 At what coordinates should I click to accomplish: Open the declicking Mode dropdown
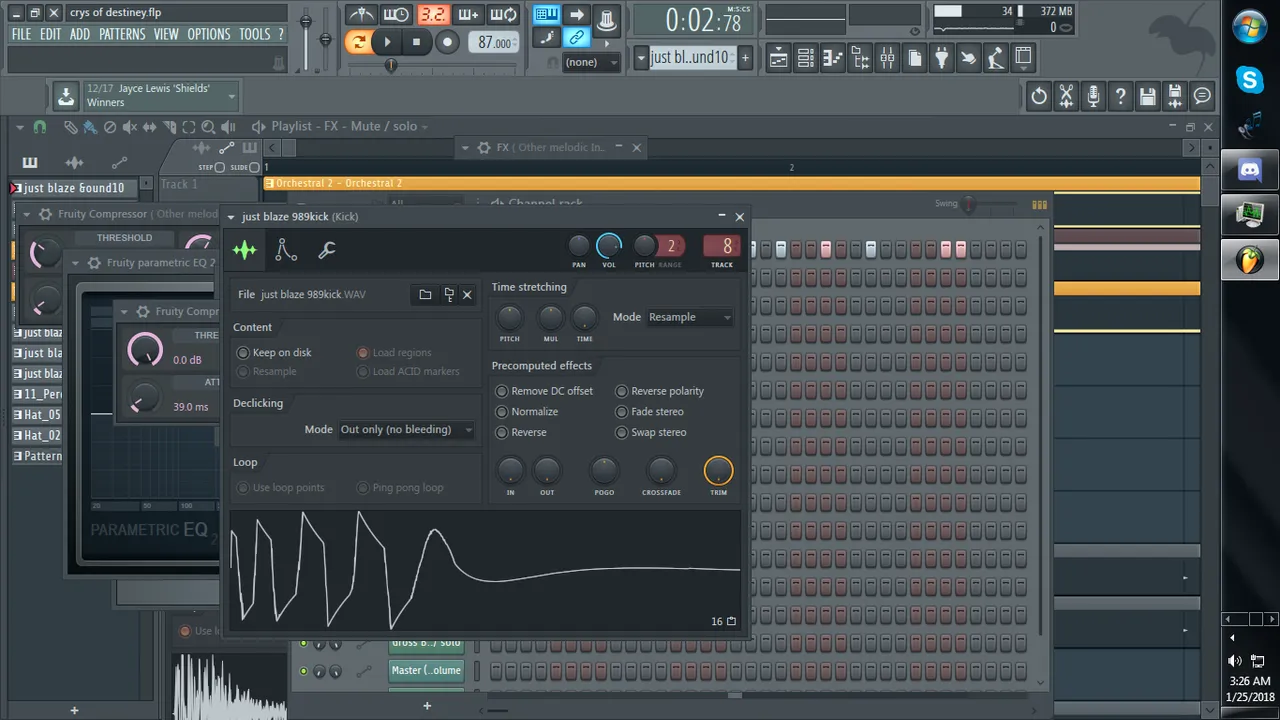(x=406, y=430)
